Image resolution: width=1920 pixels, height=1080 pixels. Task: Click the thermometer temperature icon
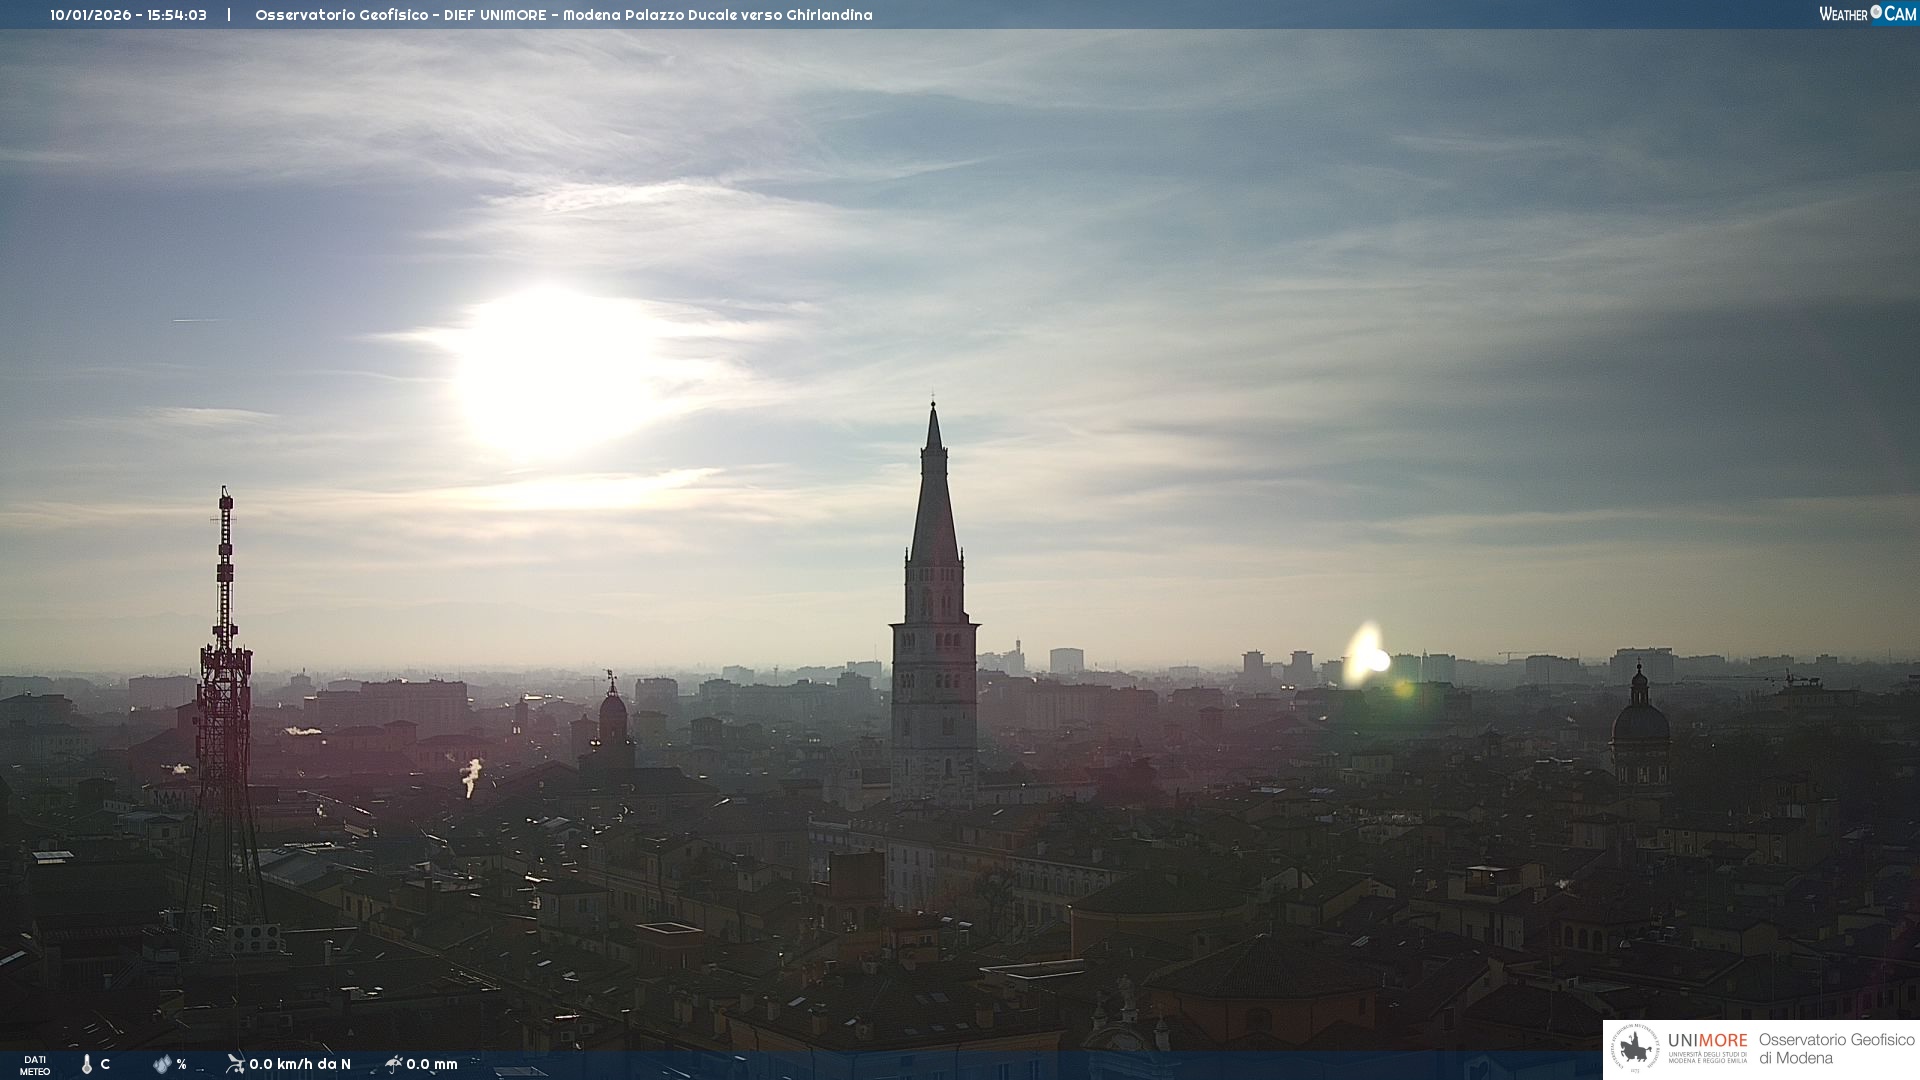[87, 1064]
